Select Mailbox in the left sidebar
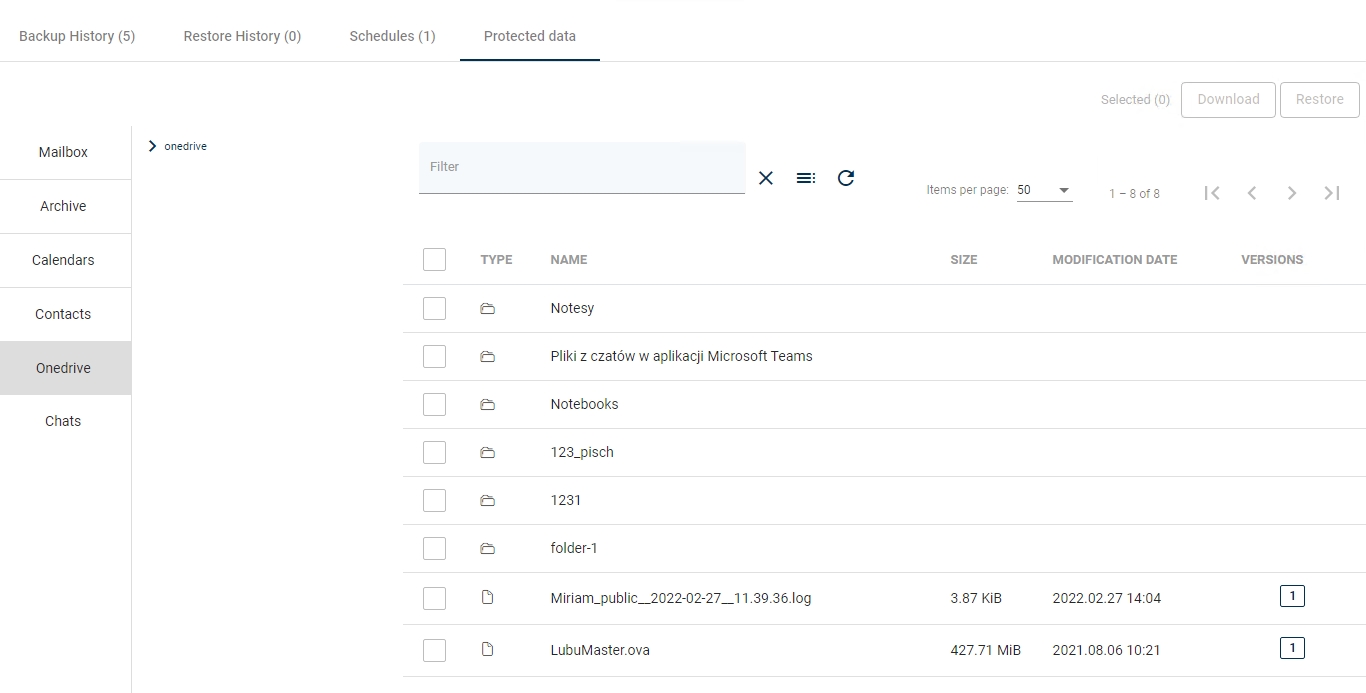 (63, 152)
